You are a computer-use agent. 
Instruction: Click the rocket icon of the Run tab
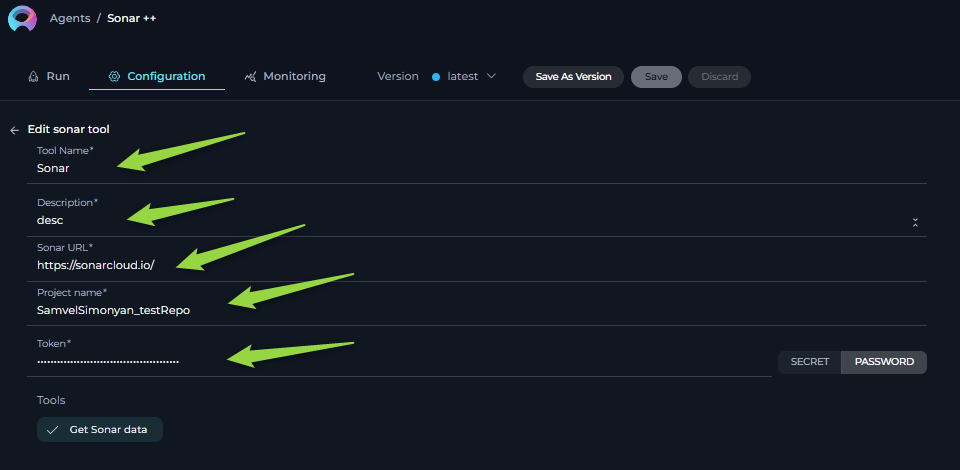point(34,76)
